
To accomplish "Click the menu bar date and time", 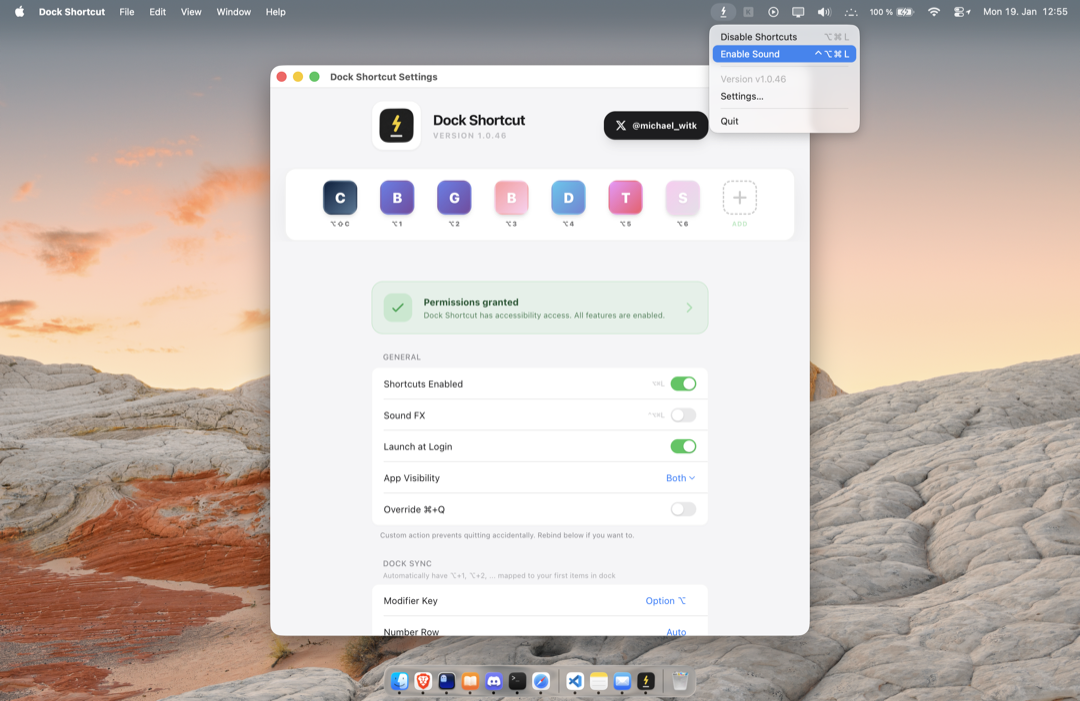I will coord(1025,12).
